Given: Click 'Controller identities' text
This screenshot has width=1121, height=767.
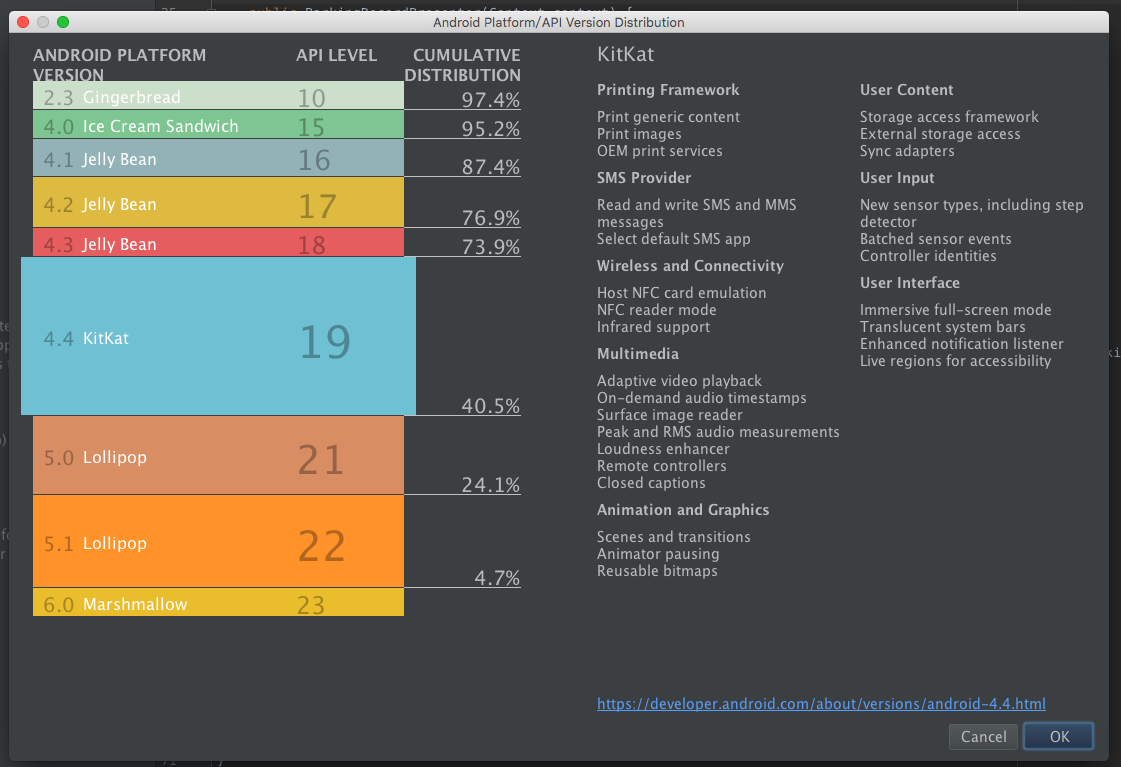Looking at the screenshot, I should click(928, 256).
